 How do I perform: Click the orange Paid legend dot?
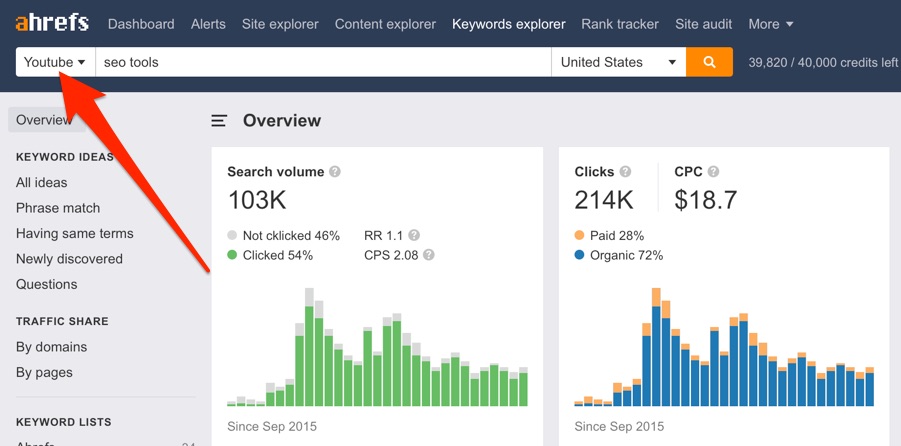[580, 236]
